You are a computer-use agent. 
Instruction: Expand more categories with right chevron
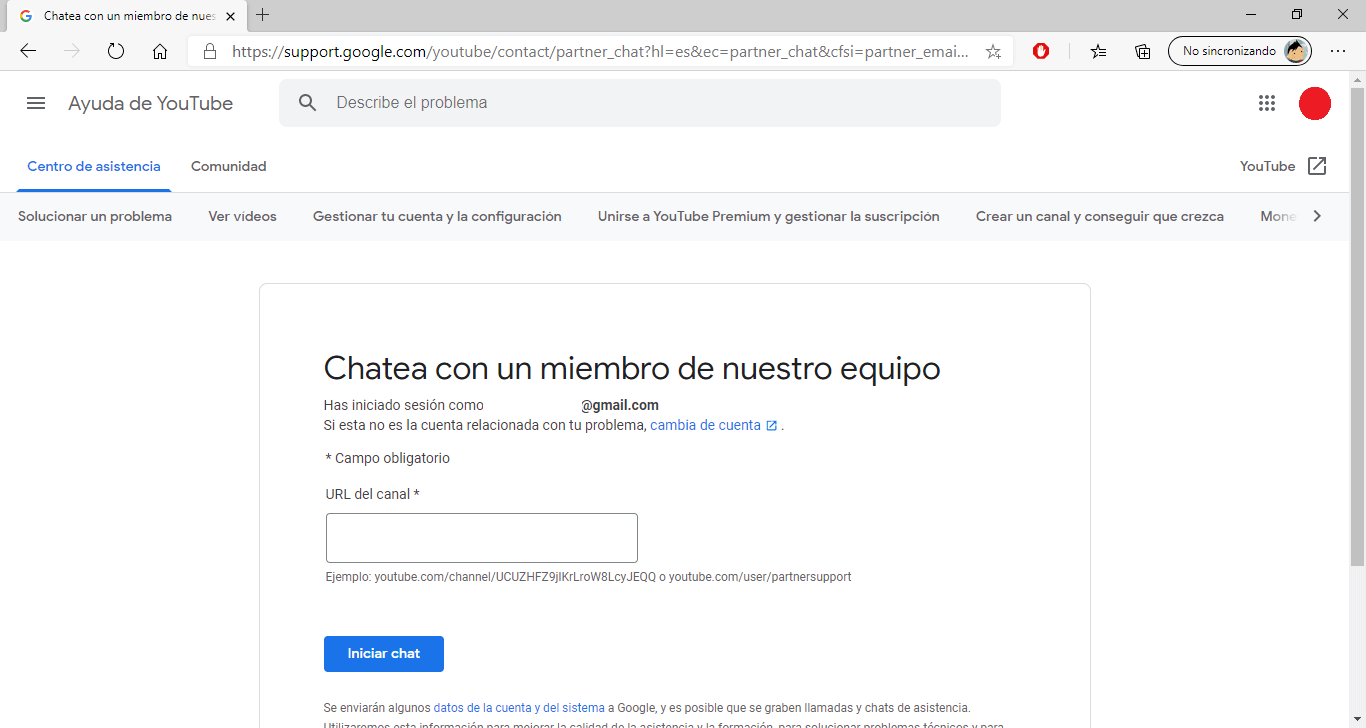tap(1317, 216)
